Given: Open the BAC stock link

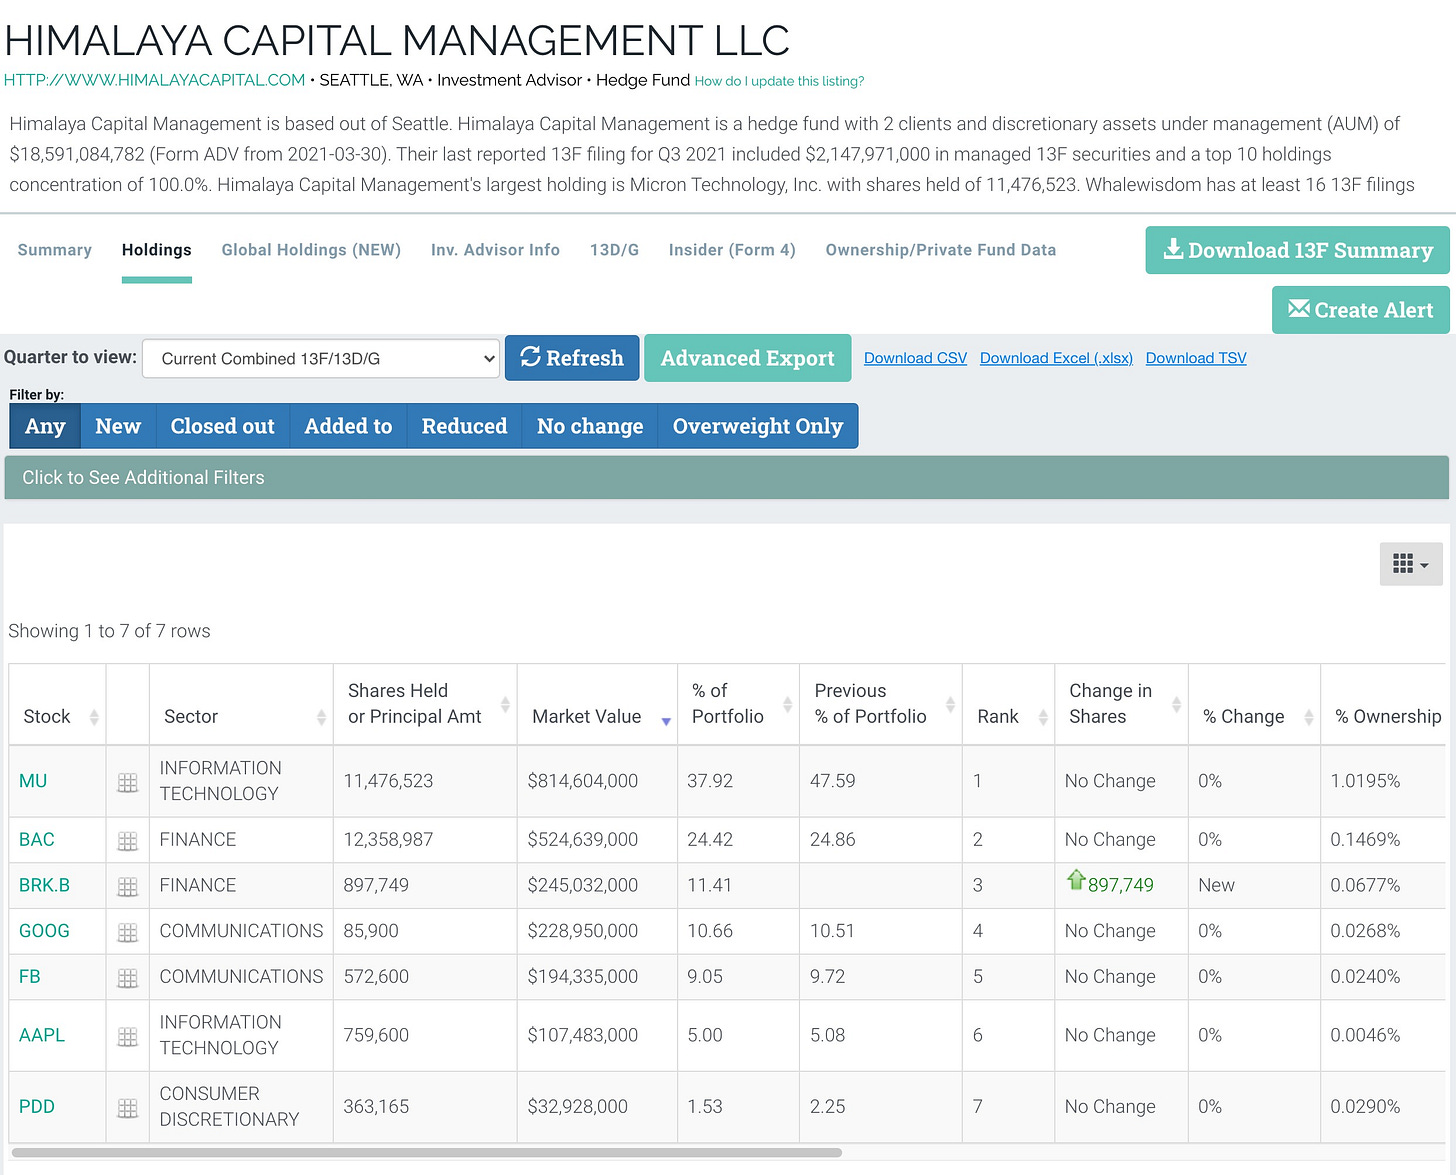Looking at the screenshot, I should 37,840.
